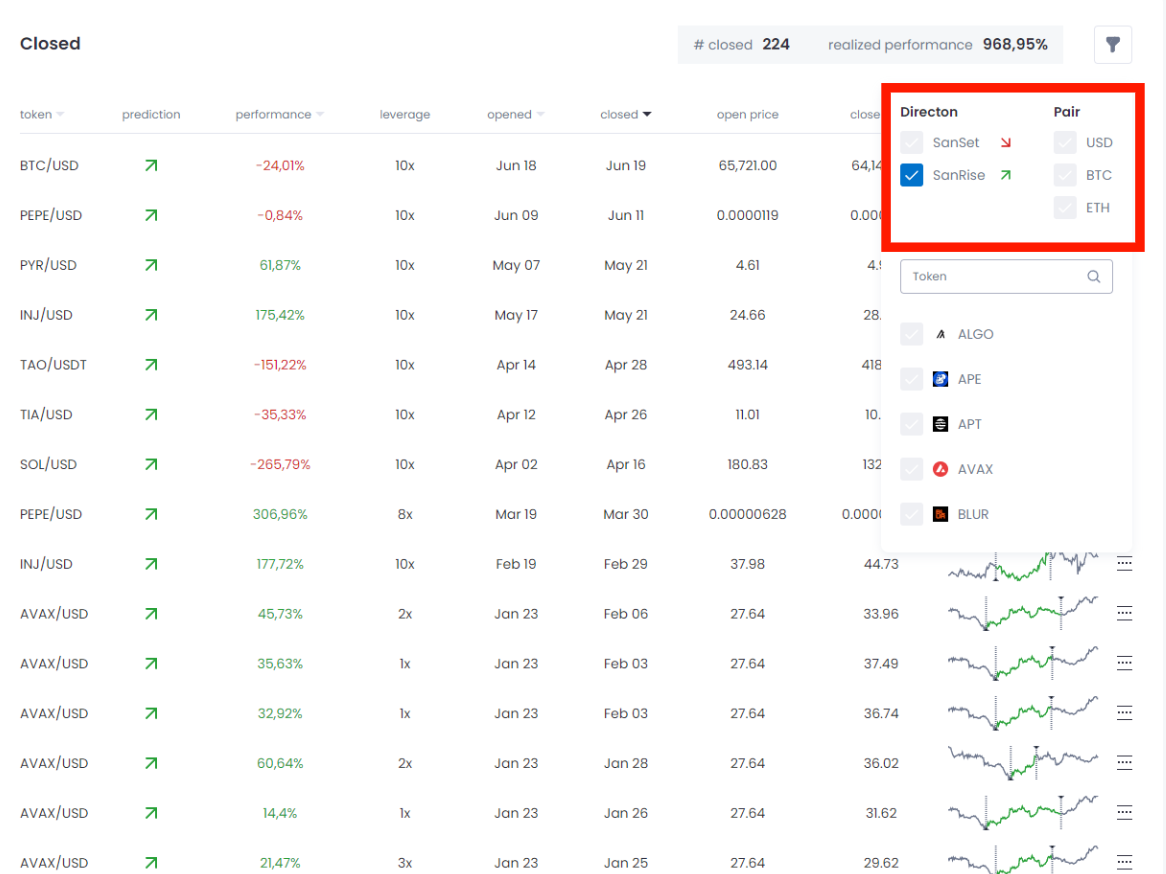Viewport: 1166px width, 874px height.
Task: Check the BLUR token checkbox
Action: pyautogui.click(x=912, y=514)
